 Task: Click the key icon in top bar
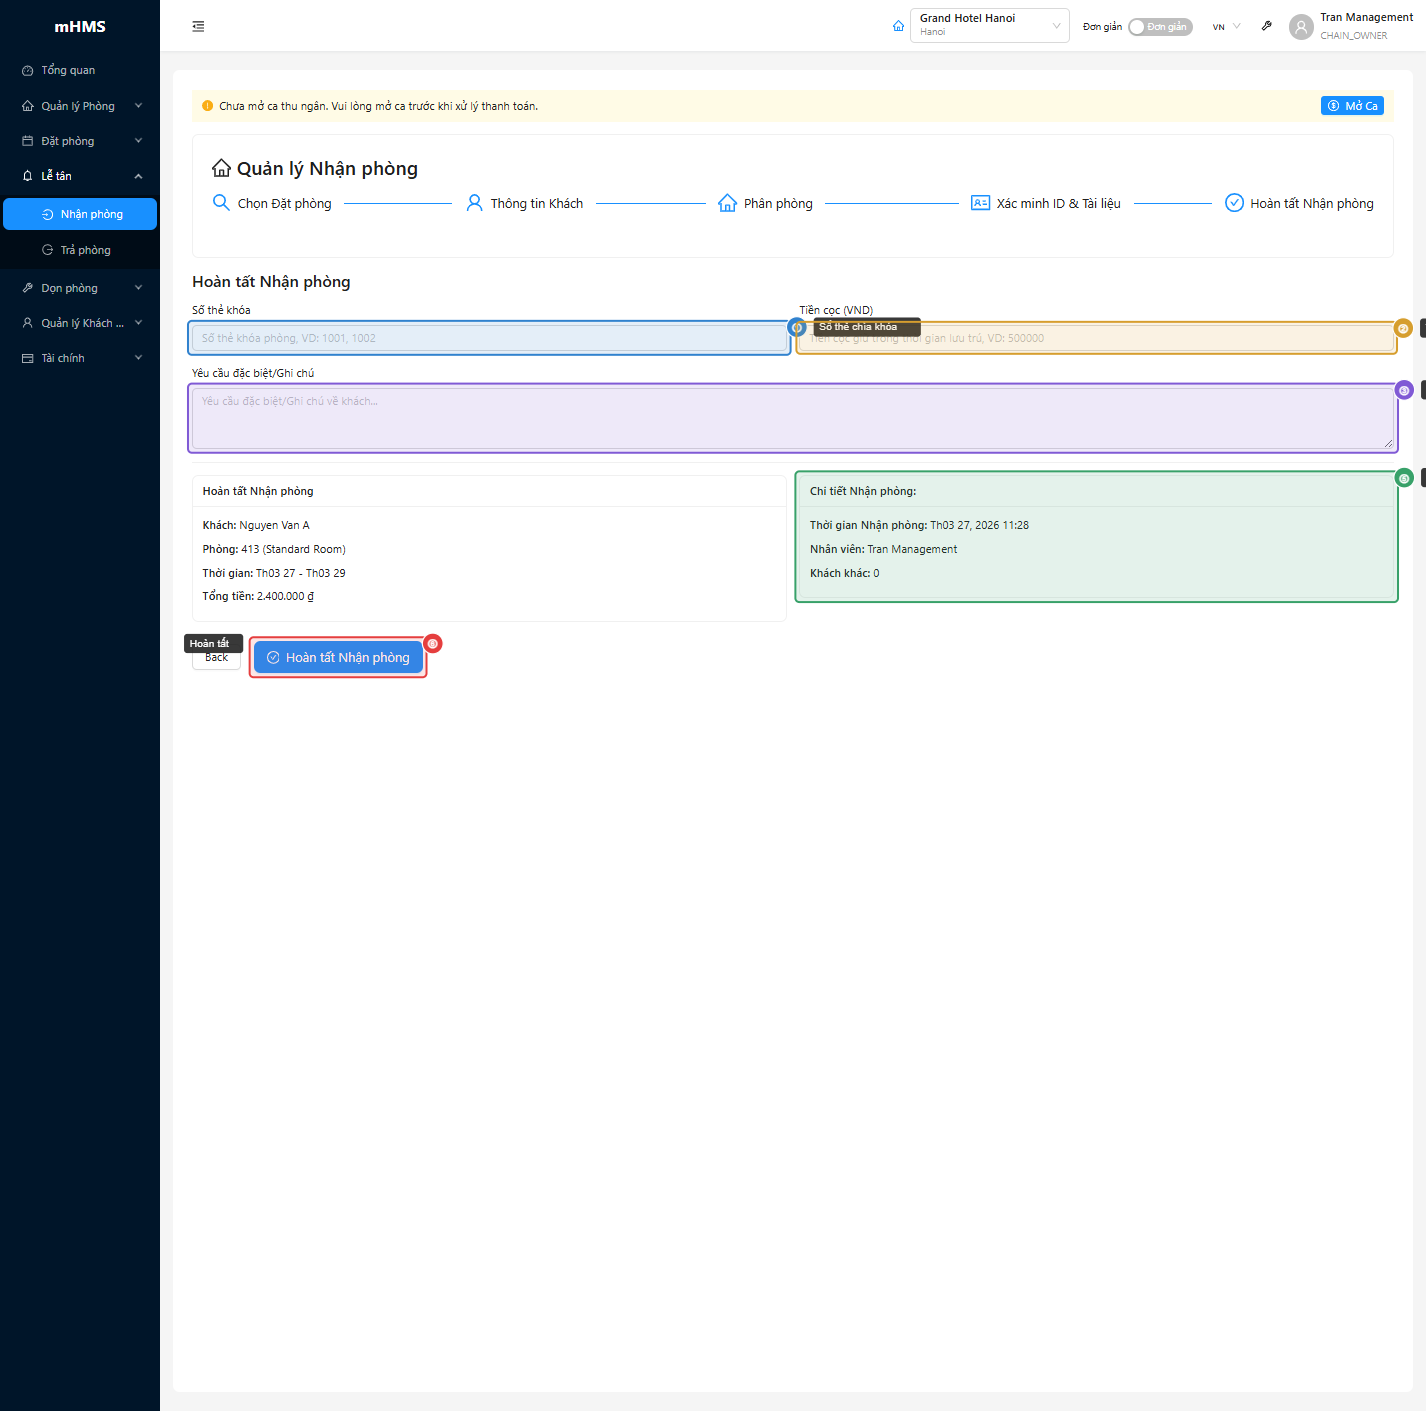click(1266, 26)
